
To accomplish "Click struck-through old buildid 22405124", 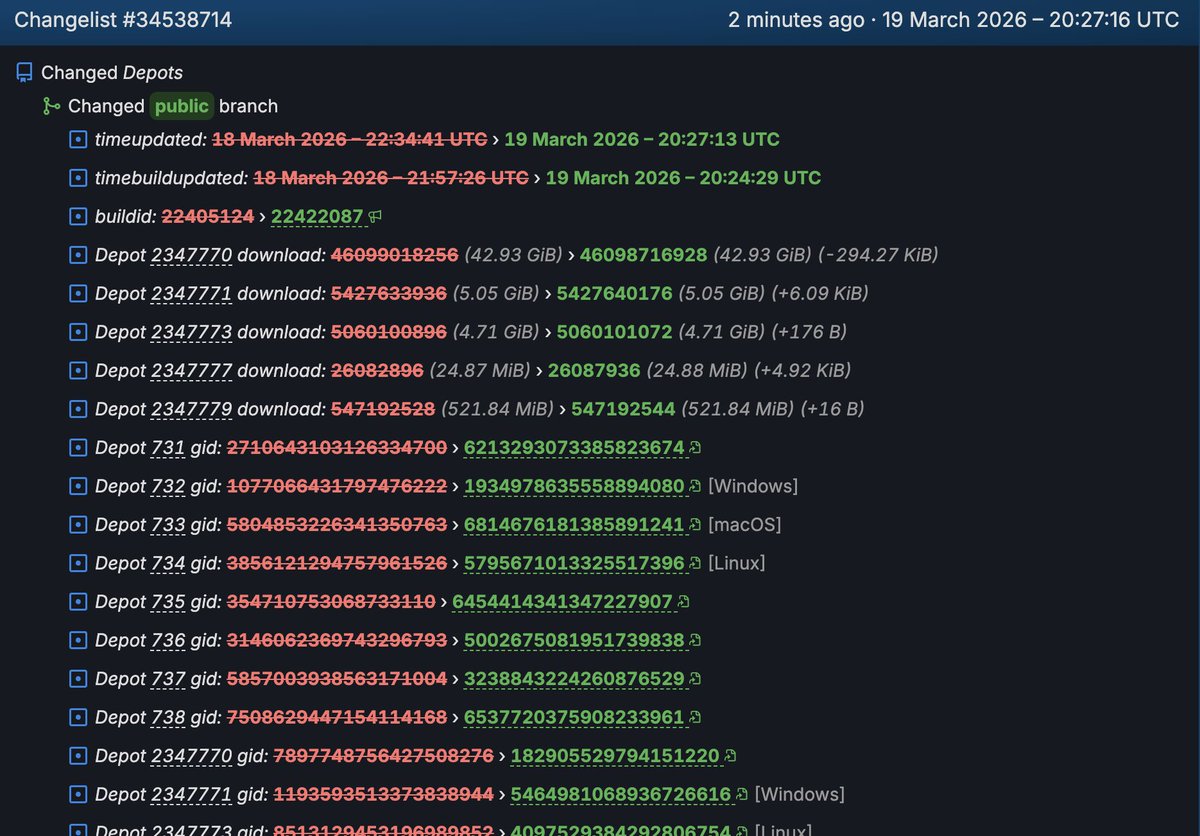I will coord(207,216).
